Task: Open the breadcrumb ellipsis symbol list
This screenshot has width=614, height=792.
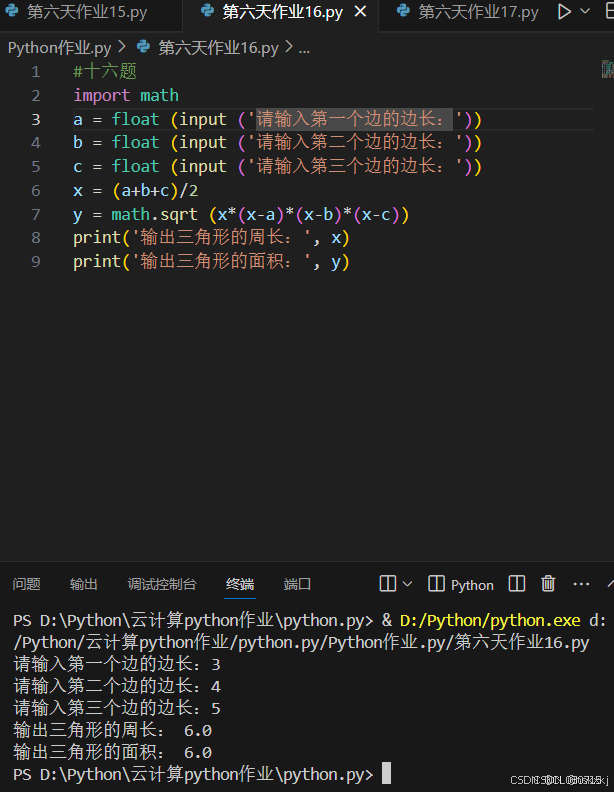Action: 304,49
